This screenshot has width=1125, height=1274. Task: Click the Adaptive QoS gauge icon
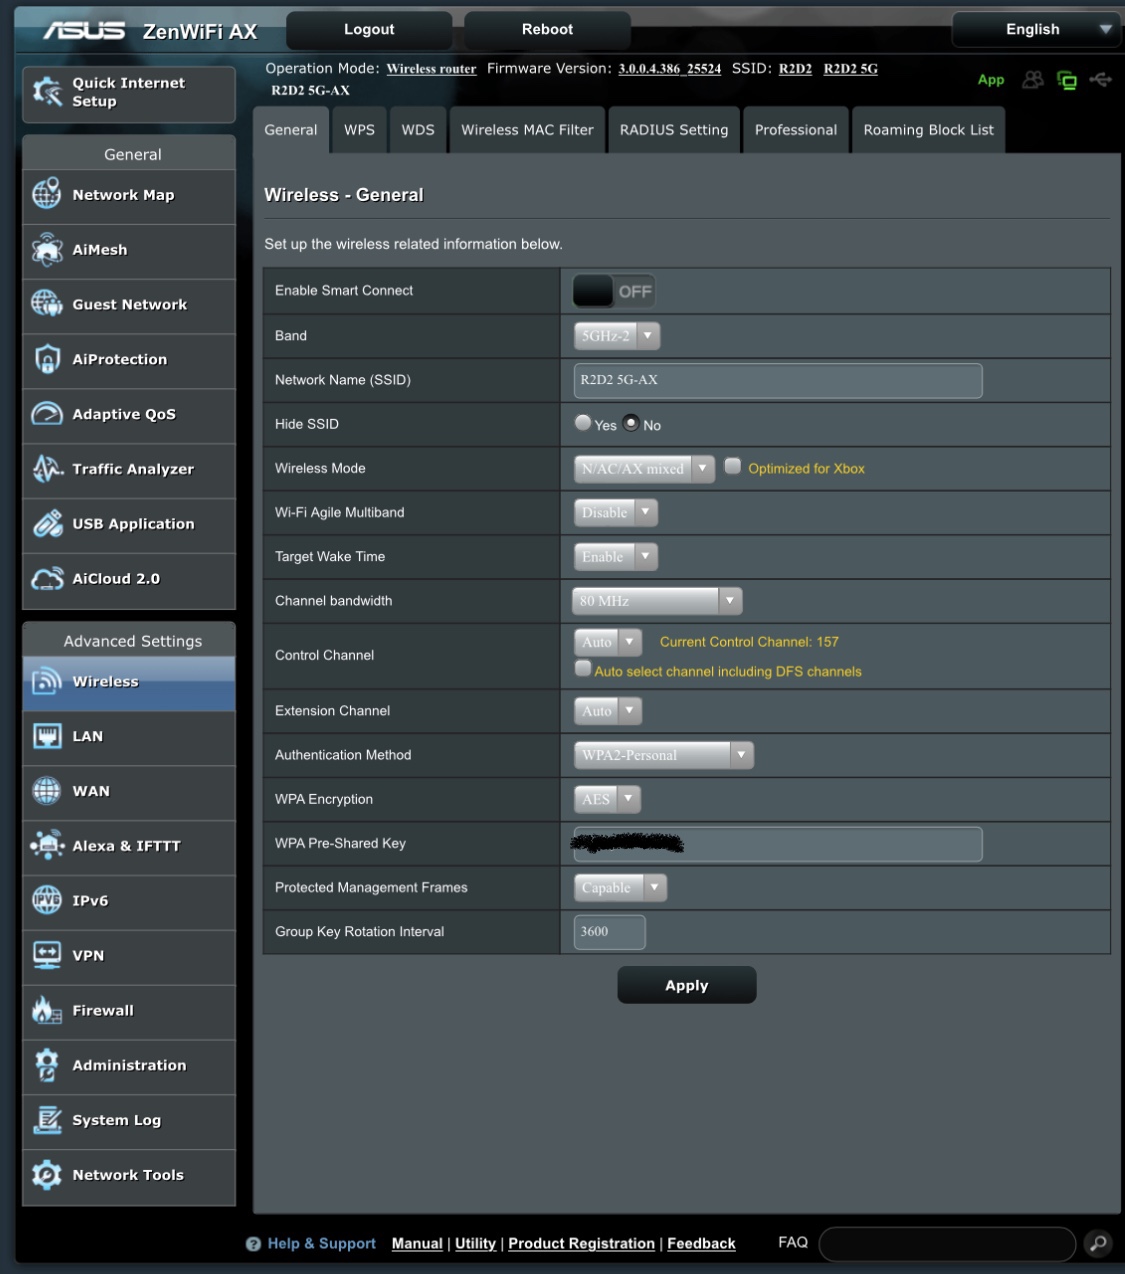[47, 414]
